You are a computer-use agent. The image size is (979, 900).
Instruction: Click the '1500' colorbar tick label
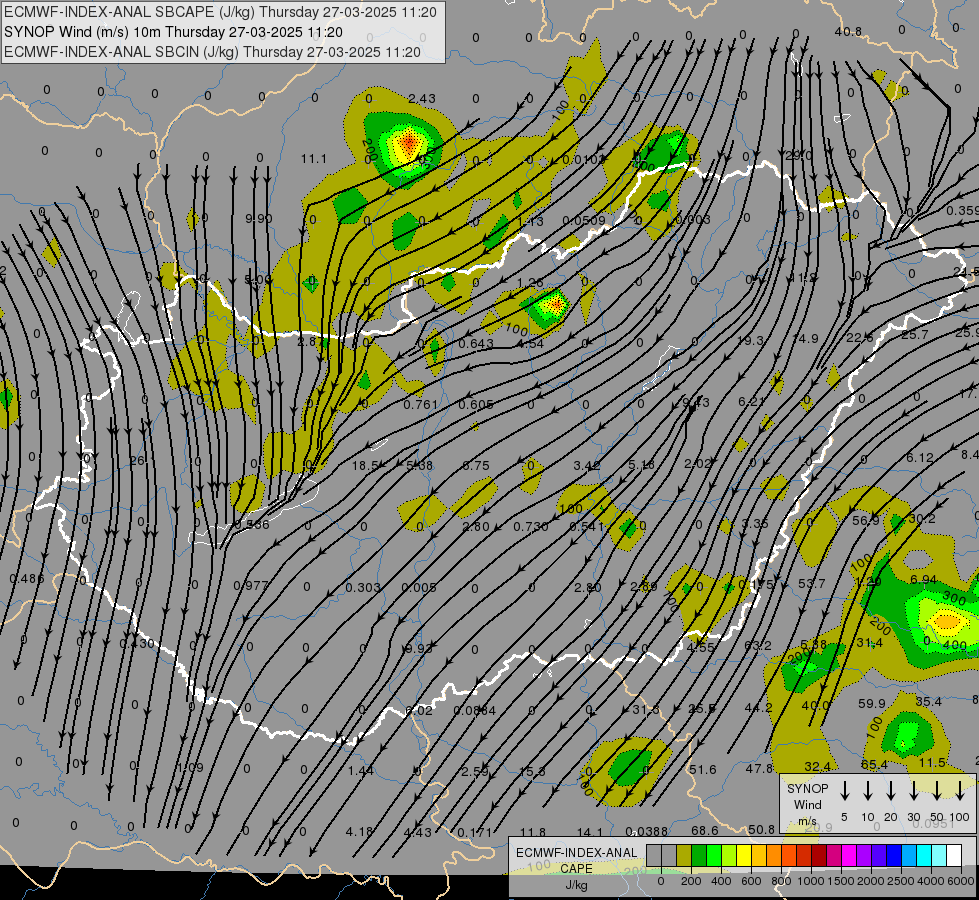click(841, 881)
